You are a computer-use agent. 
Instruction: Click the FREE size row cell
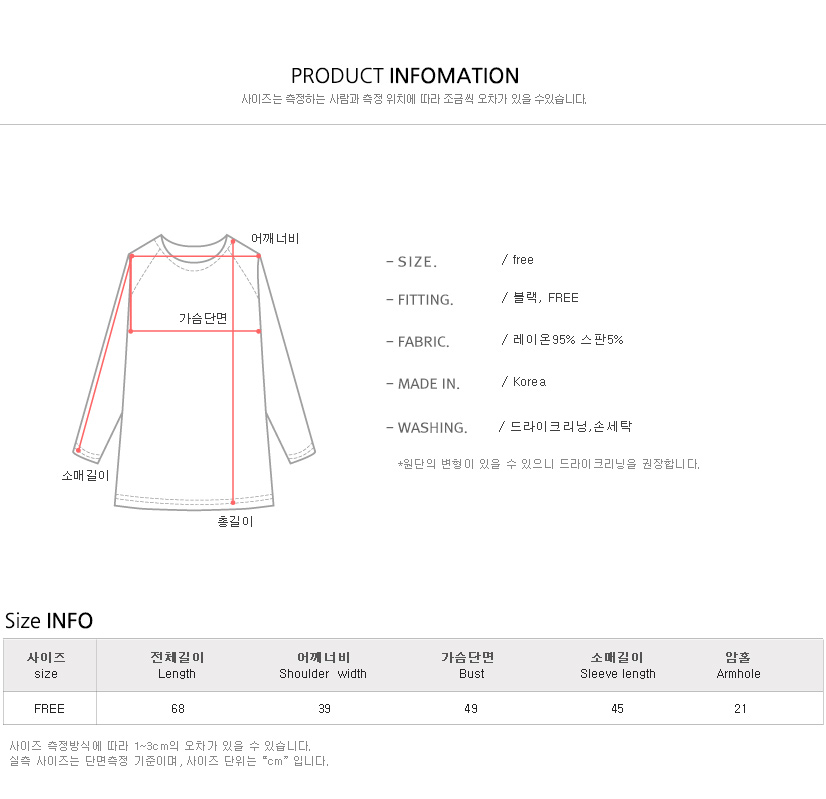point(50,708)
